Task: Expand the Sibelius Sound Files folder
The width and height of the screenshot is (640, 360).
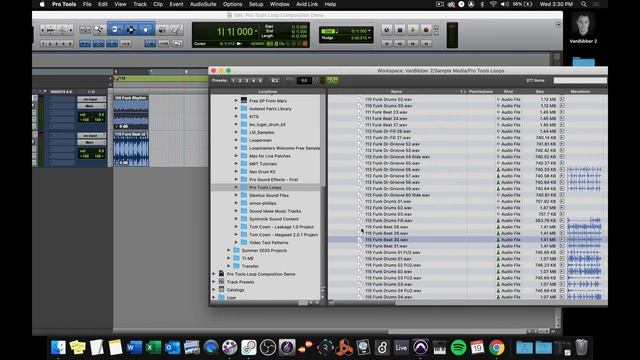Action: [x=236, y=195]
